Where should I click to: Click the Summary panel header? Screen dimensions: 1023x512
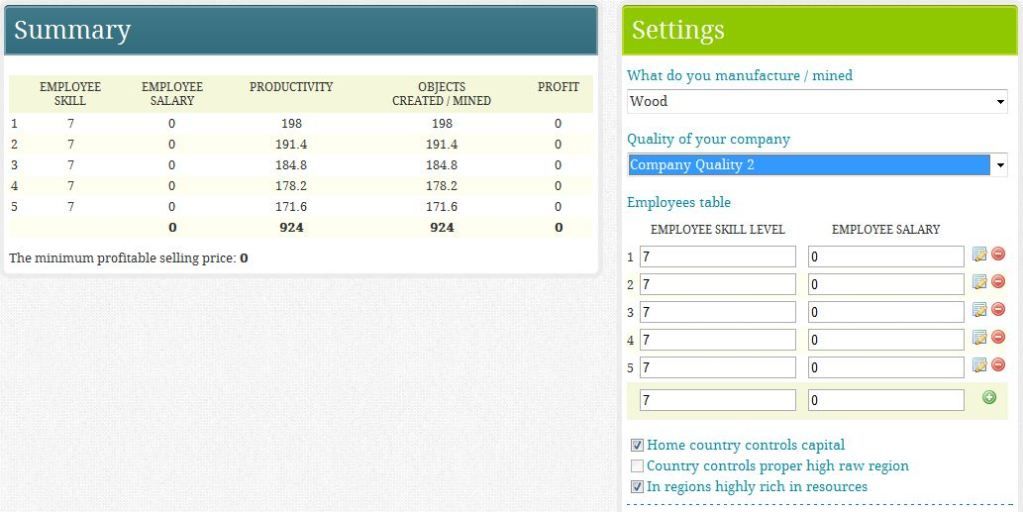[x=300, y=31]
